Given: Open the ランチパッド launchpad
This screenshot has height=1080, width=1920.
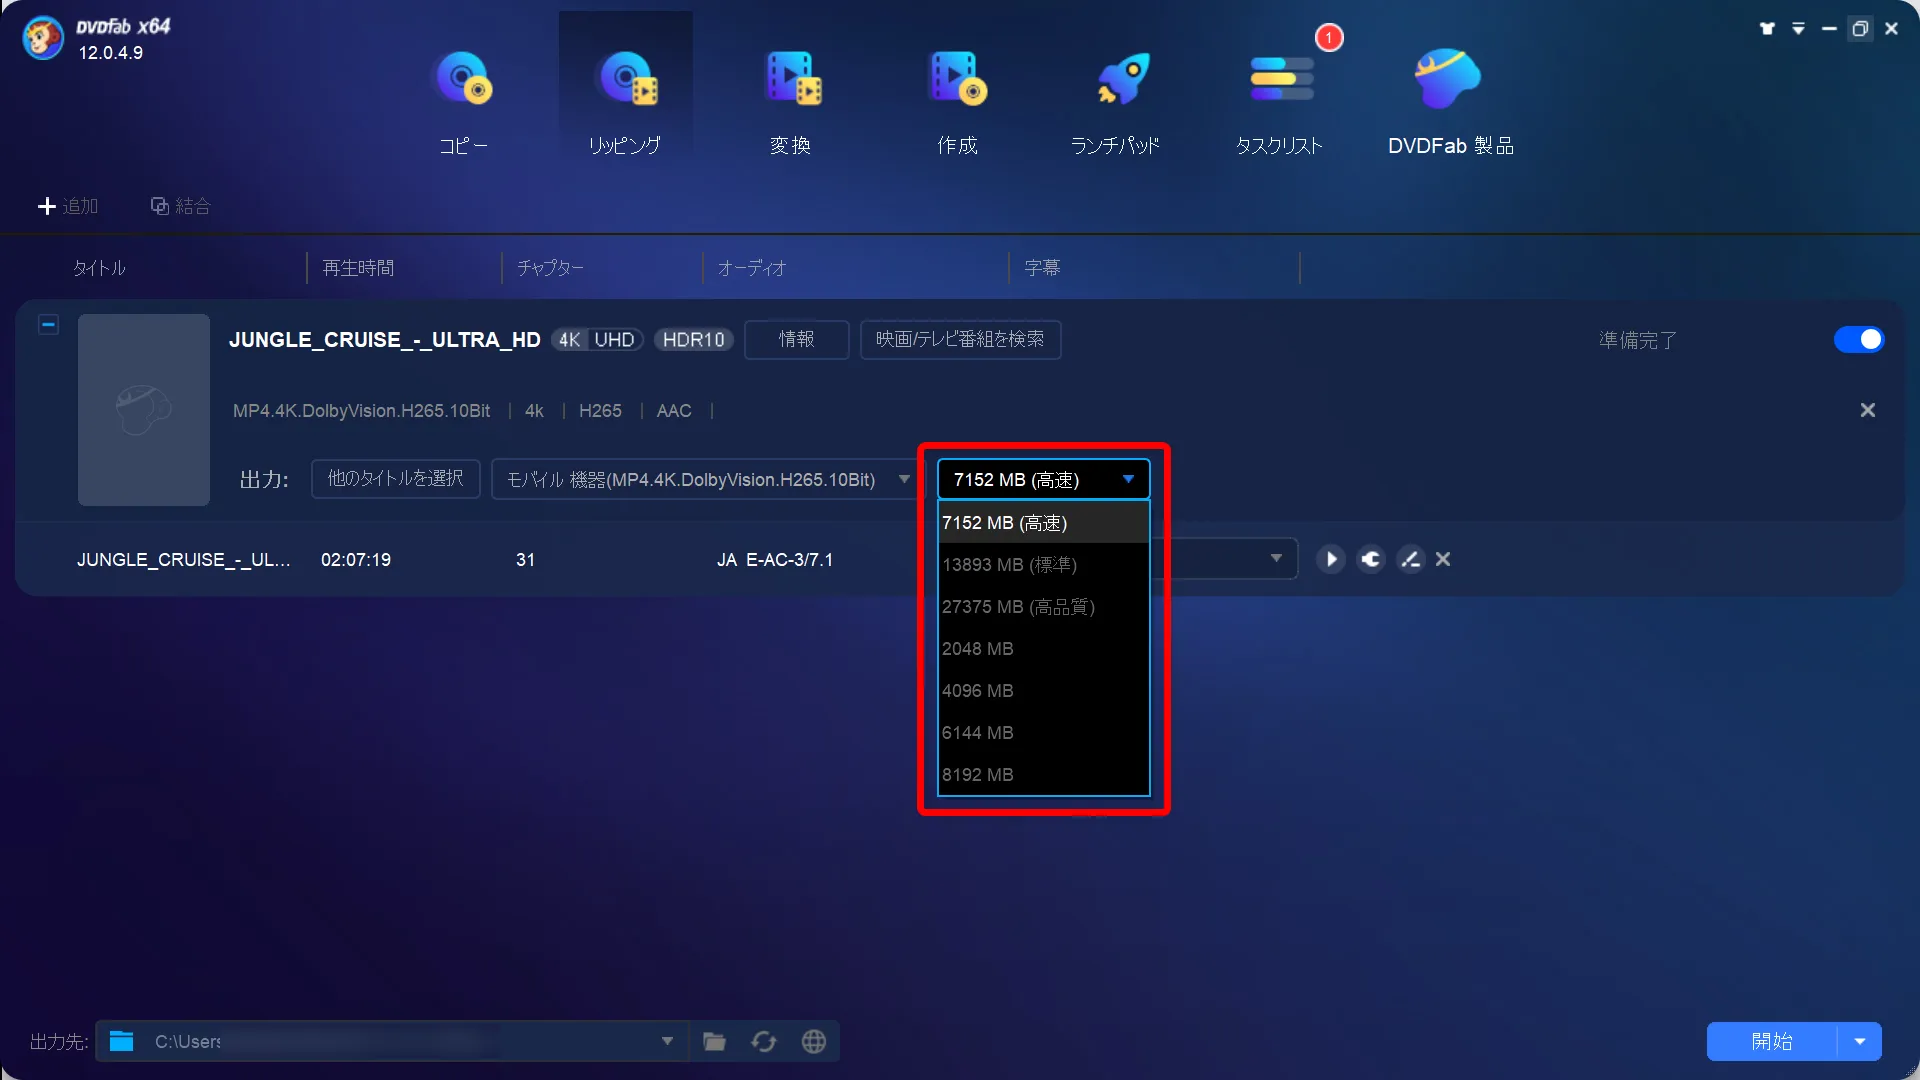Looking at the screenshot, I should (x=1116, y=102).
